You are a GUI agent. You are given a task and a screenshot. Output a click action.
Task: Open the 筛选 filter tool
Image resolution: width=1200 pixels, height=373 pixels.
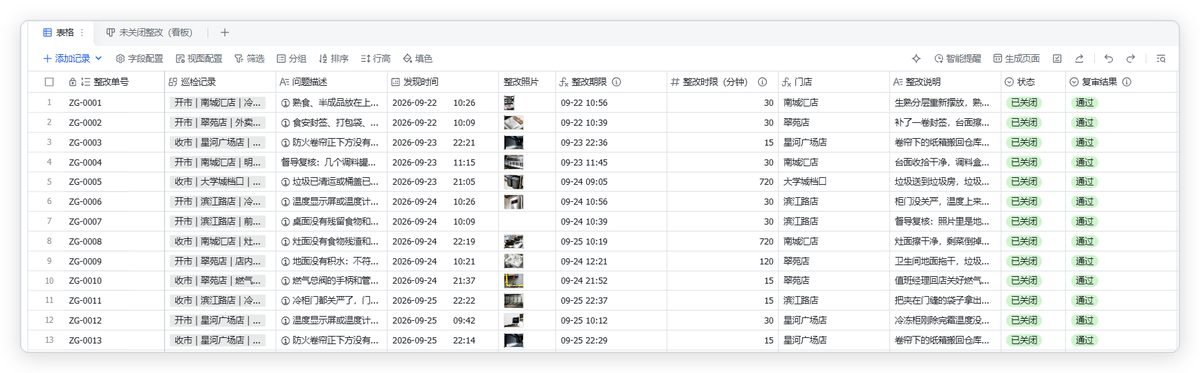click(249, 59)
